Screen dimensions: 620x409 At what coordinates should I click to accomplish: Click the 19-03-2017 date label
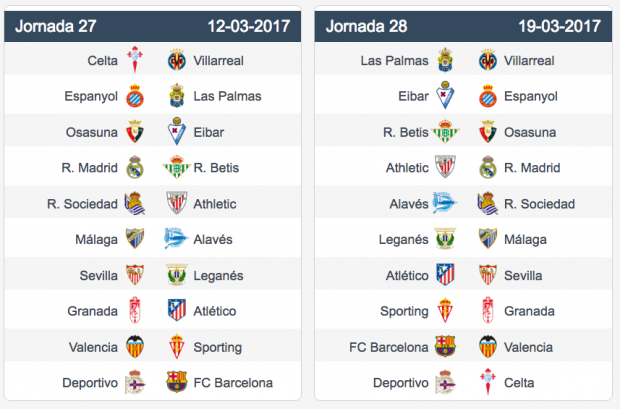560,26
